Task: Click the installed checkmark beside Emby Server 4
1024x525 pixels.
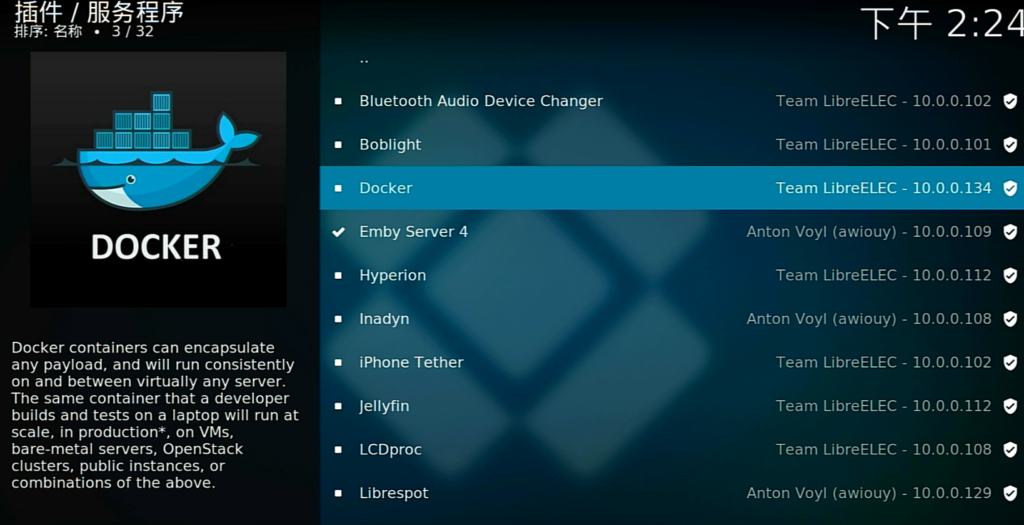Action: click(x=338, y=232)
